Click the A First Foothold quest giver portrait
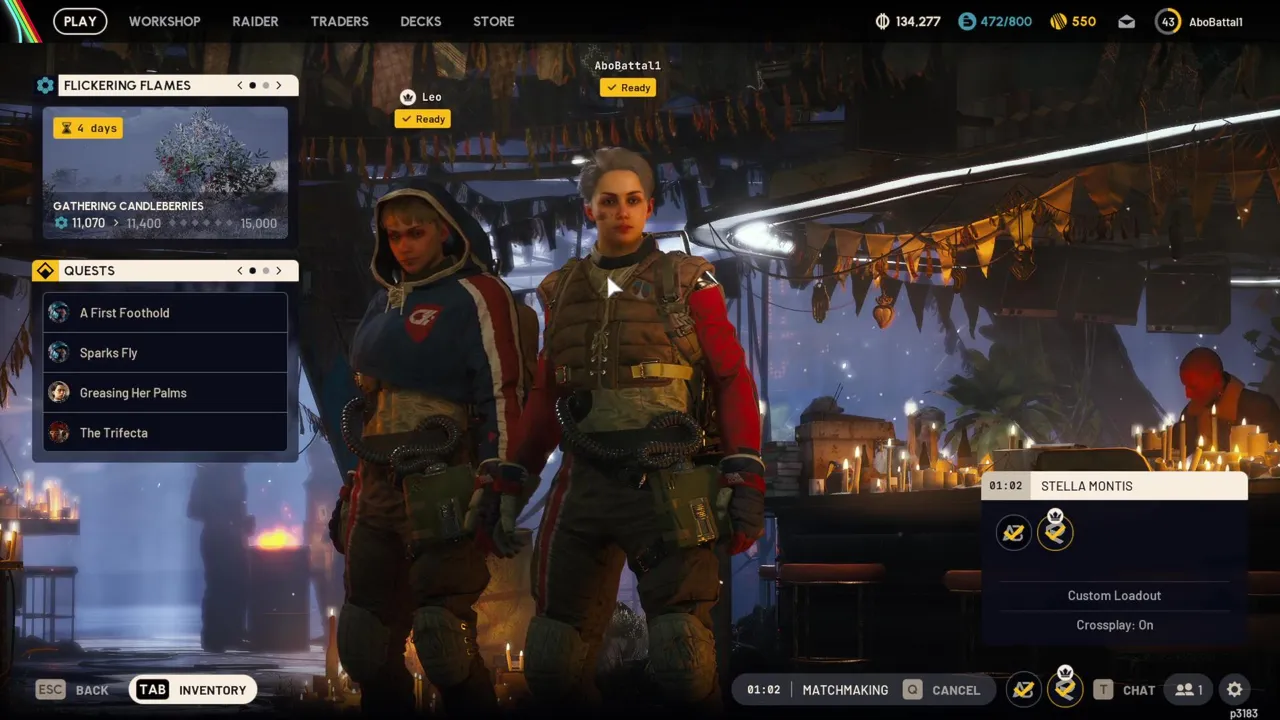 (59, 313)
